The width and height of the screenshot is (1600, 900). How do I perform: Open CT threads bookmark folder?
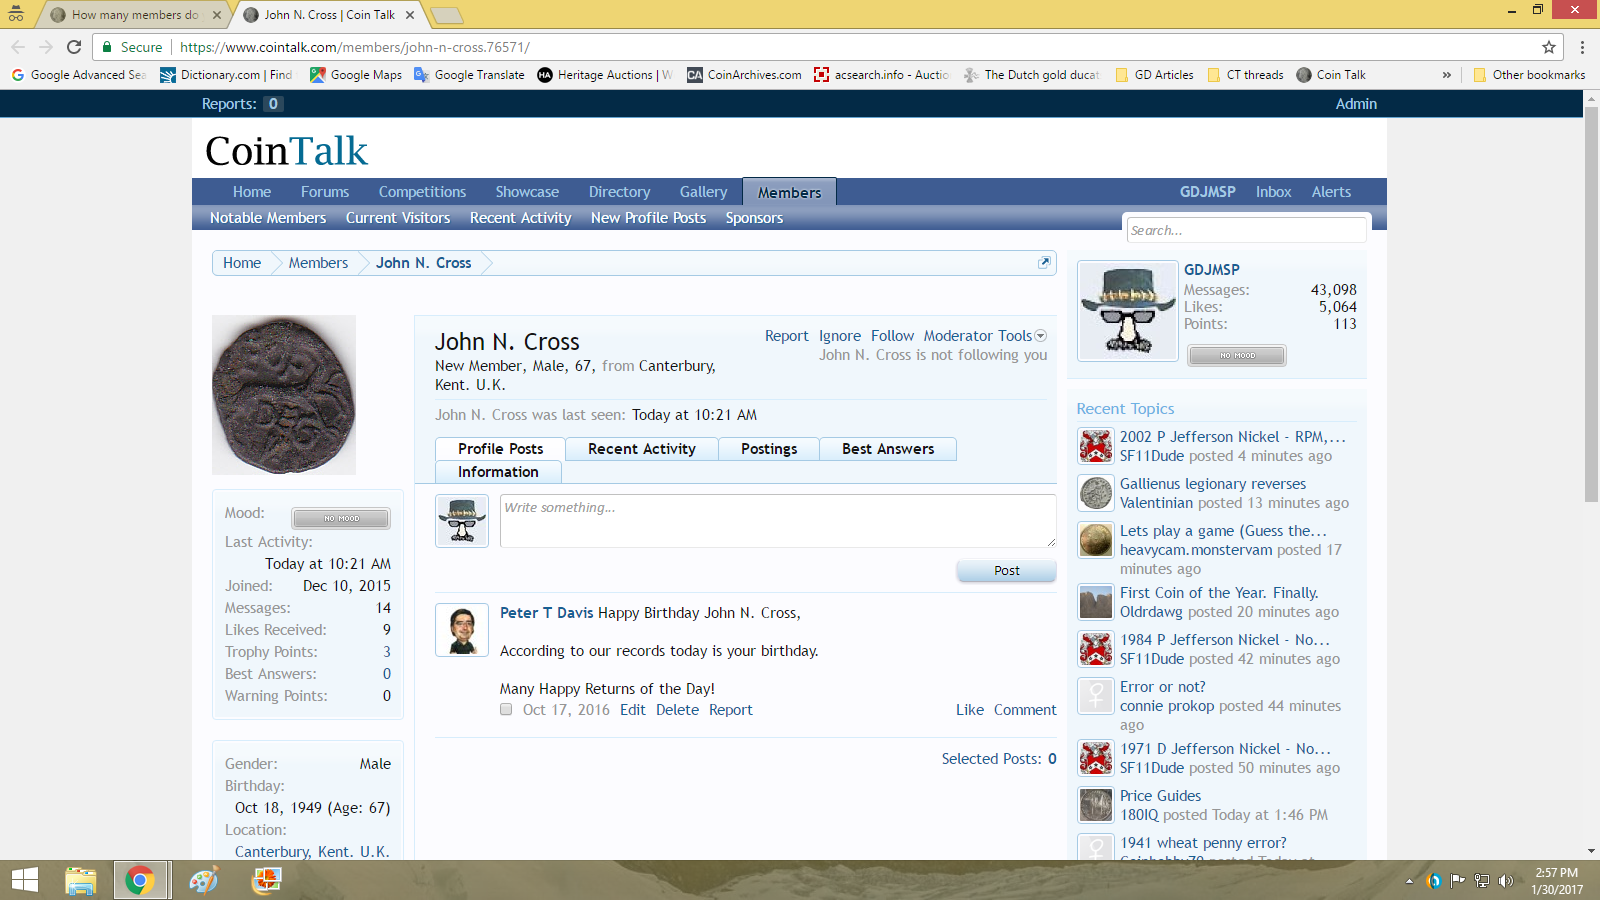pyautogui.click(x=1245, y=75)
